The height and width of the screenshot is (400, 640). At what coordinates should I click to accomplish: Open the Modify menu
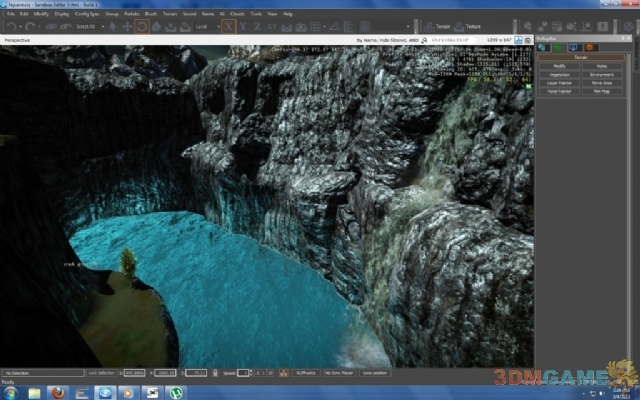tap(41, 14)
